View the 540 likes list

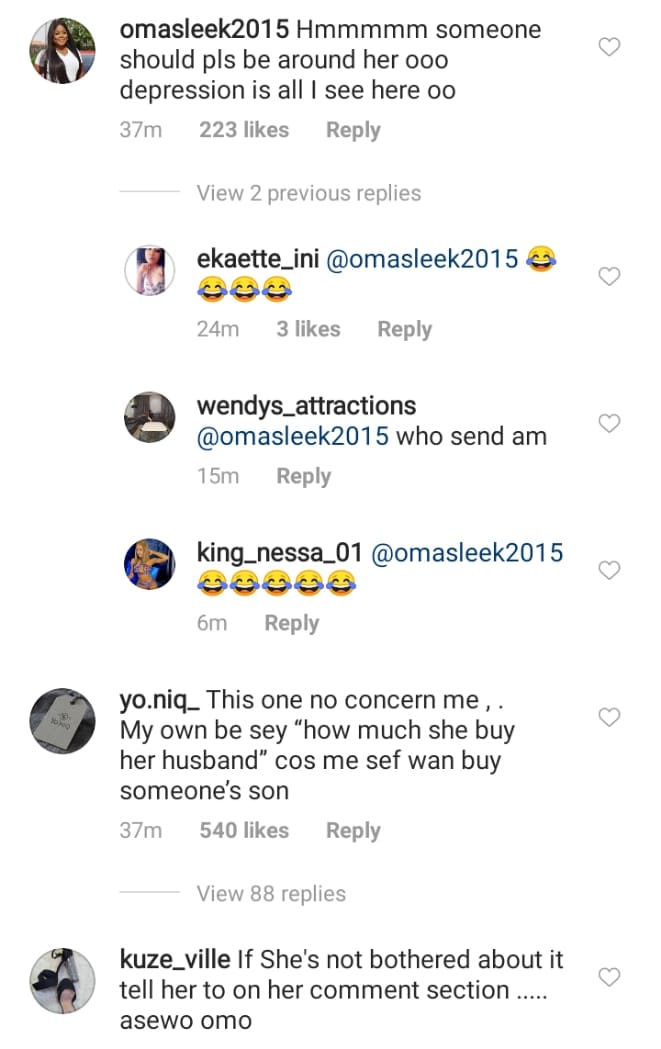click(x=244, y=831)
